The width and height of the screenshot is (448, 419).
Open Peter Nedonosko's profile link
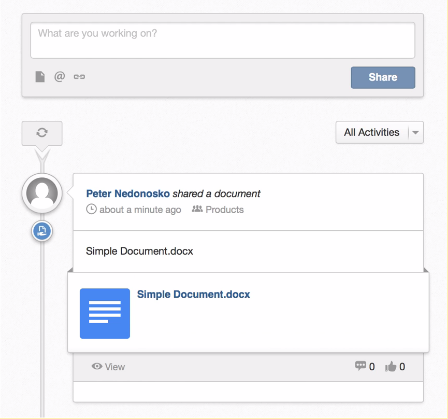pos(128,193)
